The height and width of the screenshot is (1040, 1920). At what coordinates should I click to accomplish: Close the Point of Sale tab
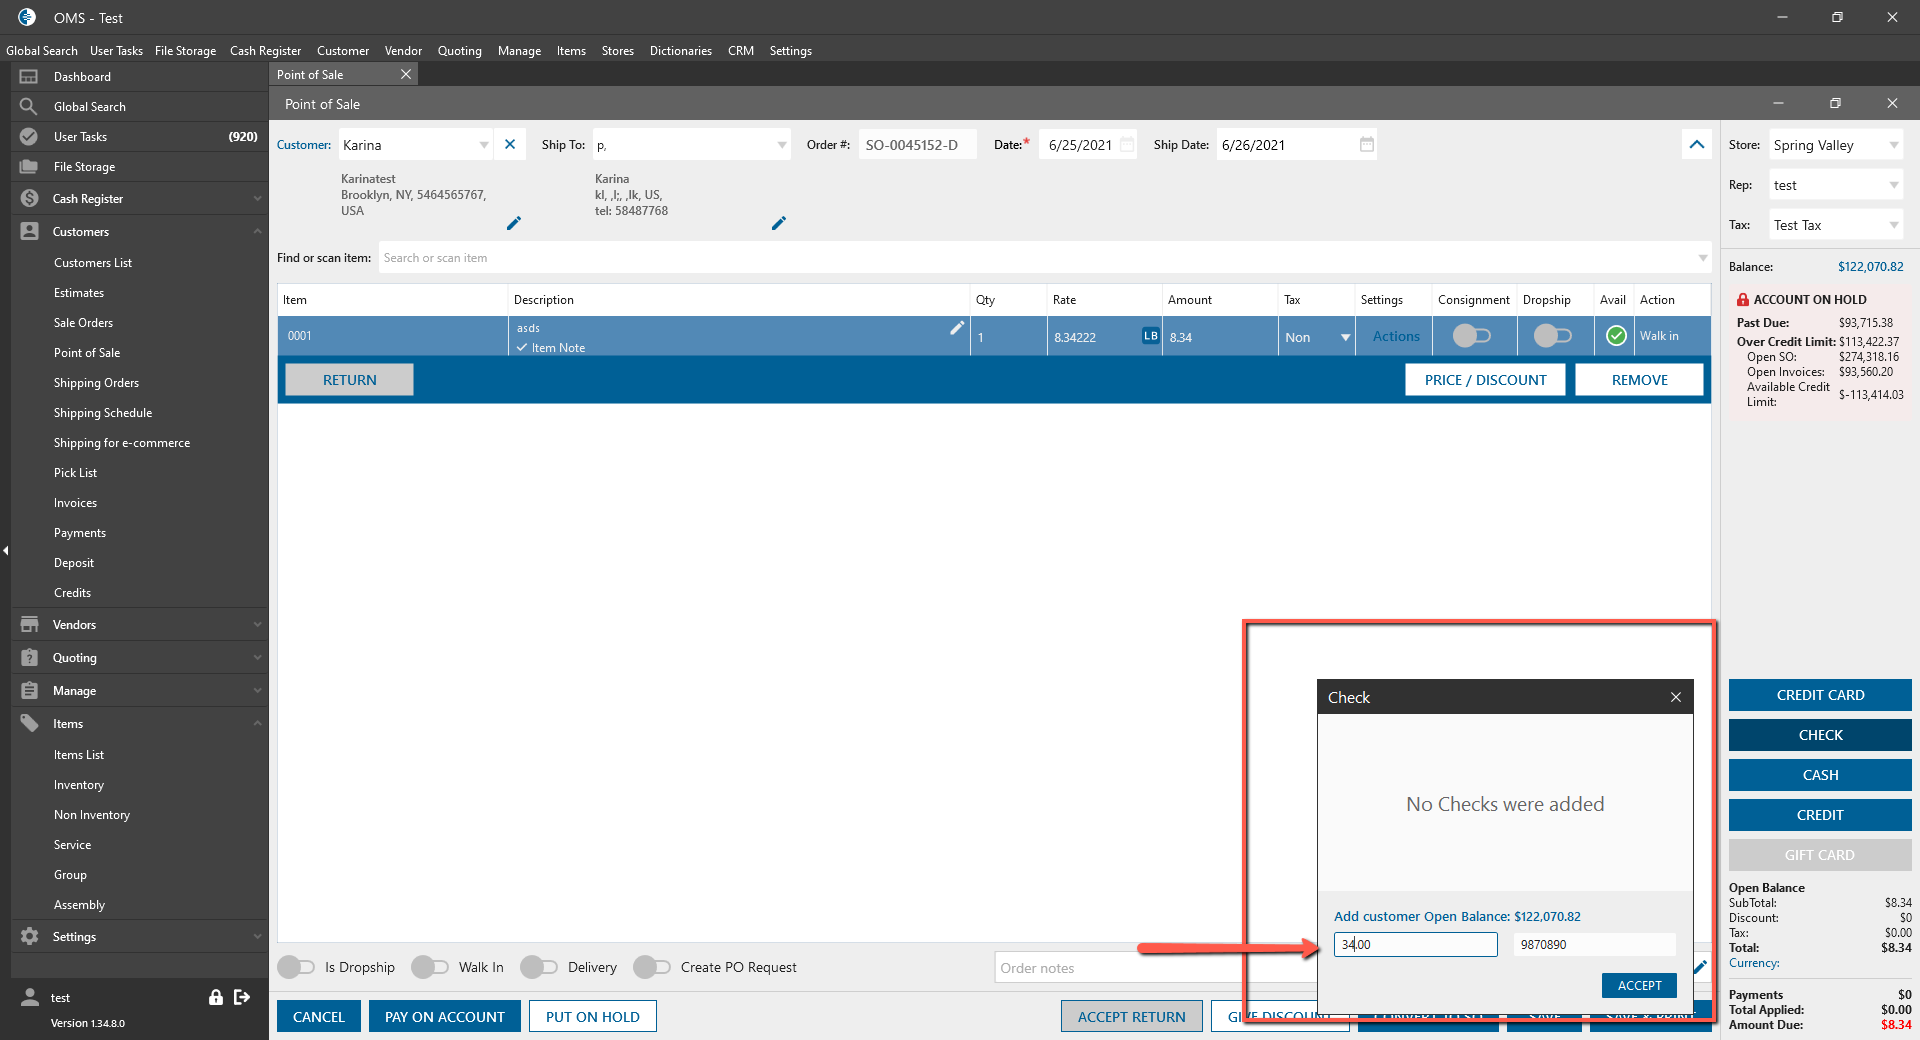406,74
